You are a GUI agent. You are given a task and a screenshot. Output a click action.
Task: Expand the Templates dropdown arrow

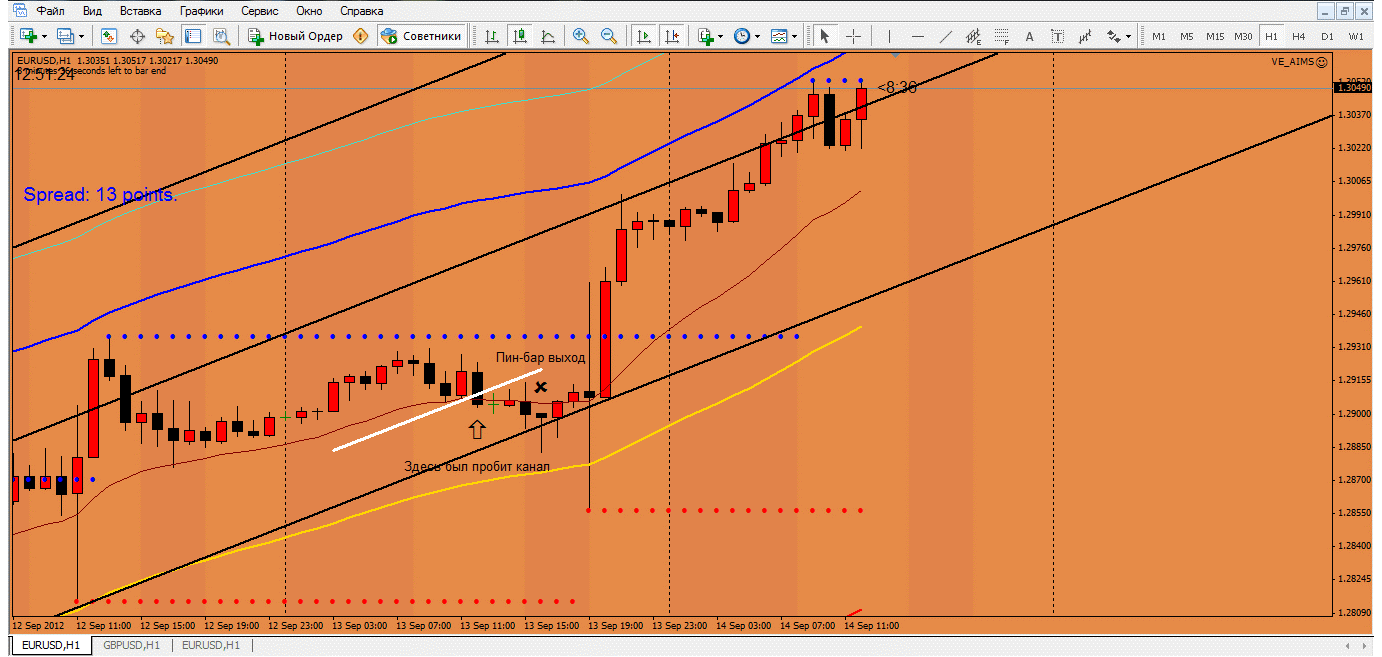(x=794, y=36)
